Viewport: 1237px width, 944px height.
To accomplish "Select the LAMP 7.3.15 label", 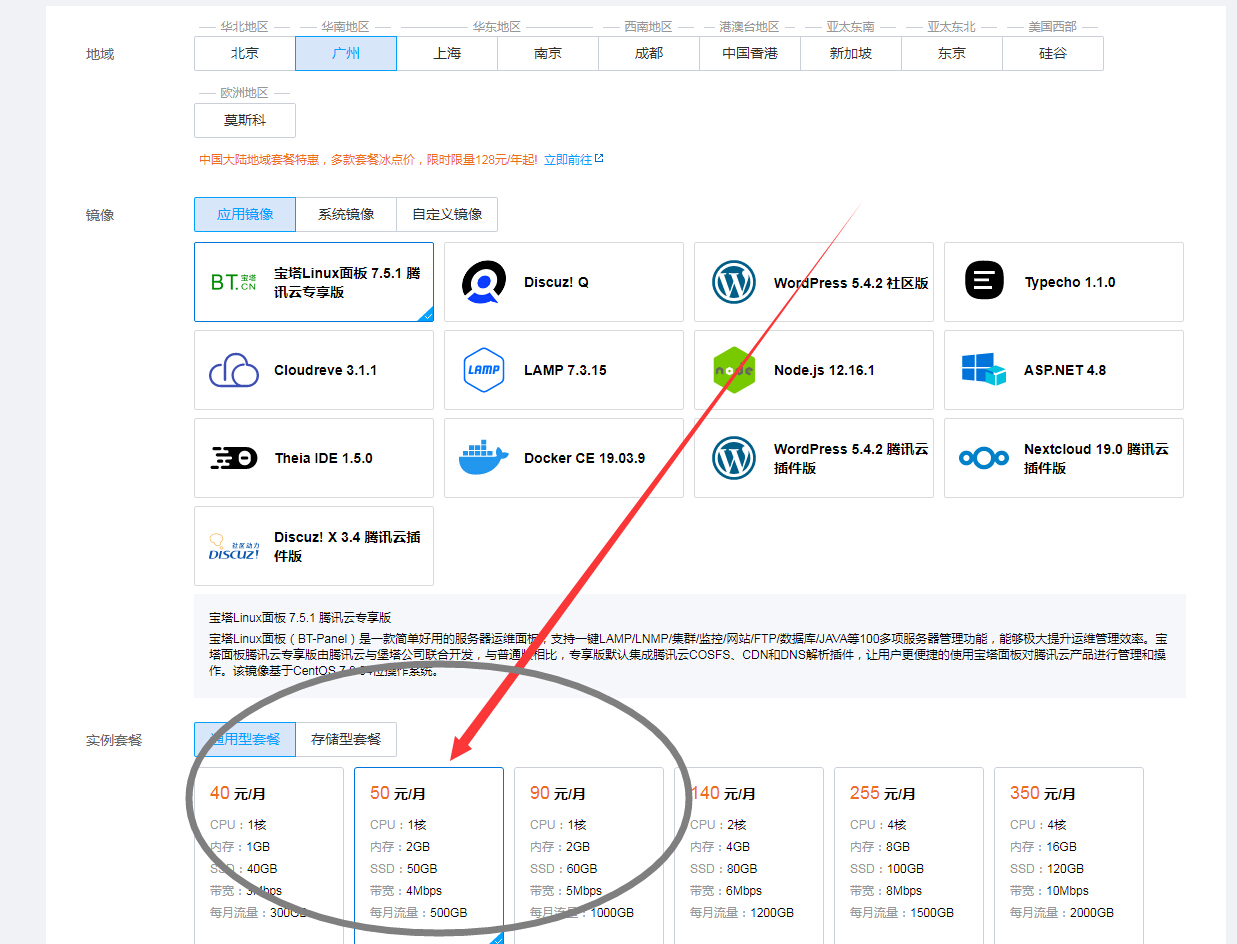I will tap(565, 371).
